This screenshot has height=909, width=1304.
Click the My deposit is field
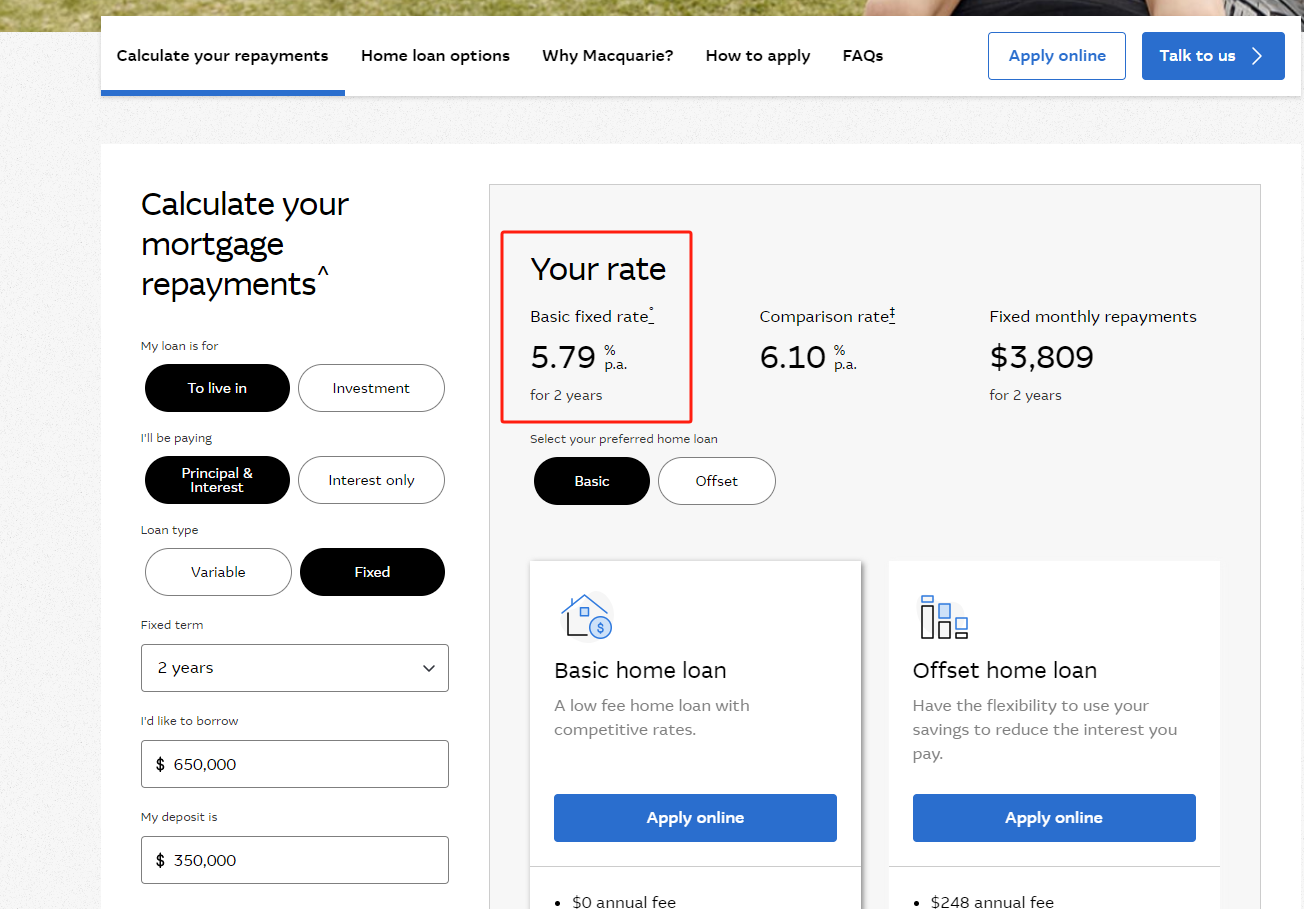(295, 860)
